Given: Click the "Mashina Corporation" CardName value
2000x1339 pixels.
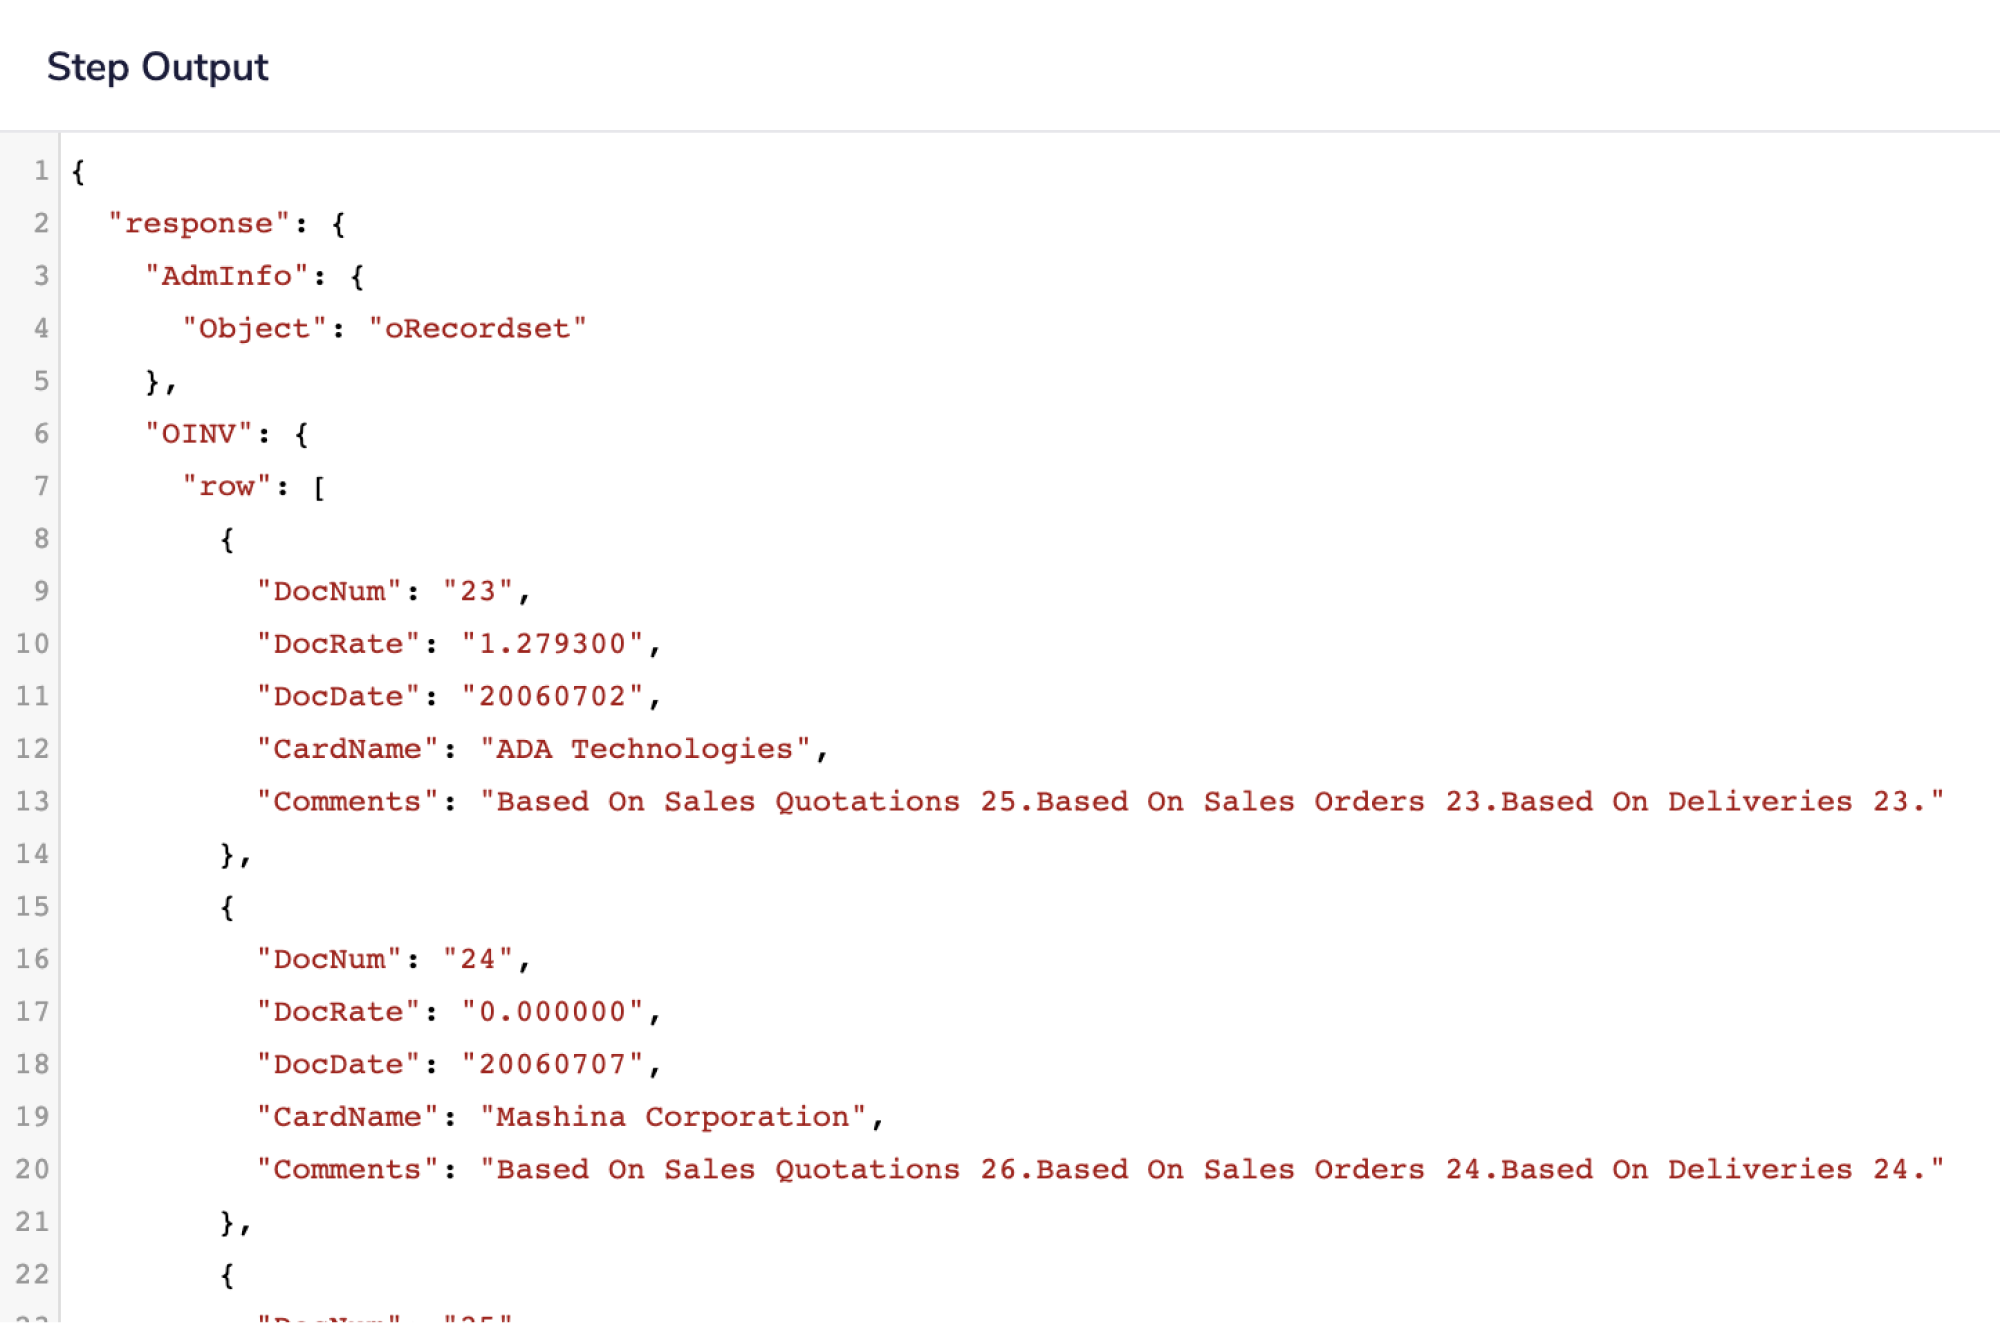Looking at the screenshot, I should pos(672,1116).
